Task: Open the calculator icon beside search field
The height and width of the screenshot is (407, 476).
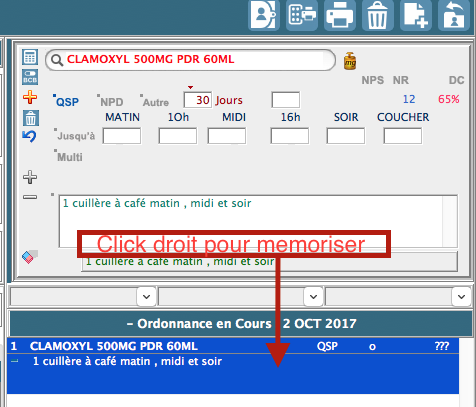Action: pyautogui.click(x=30, y=57)
